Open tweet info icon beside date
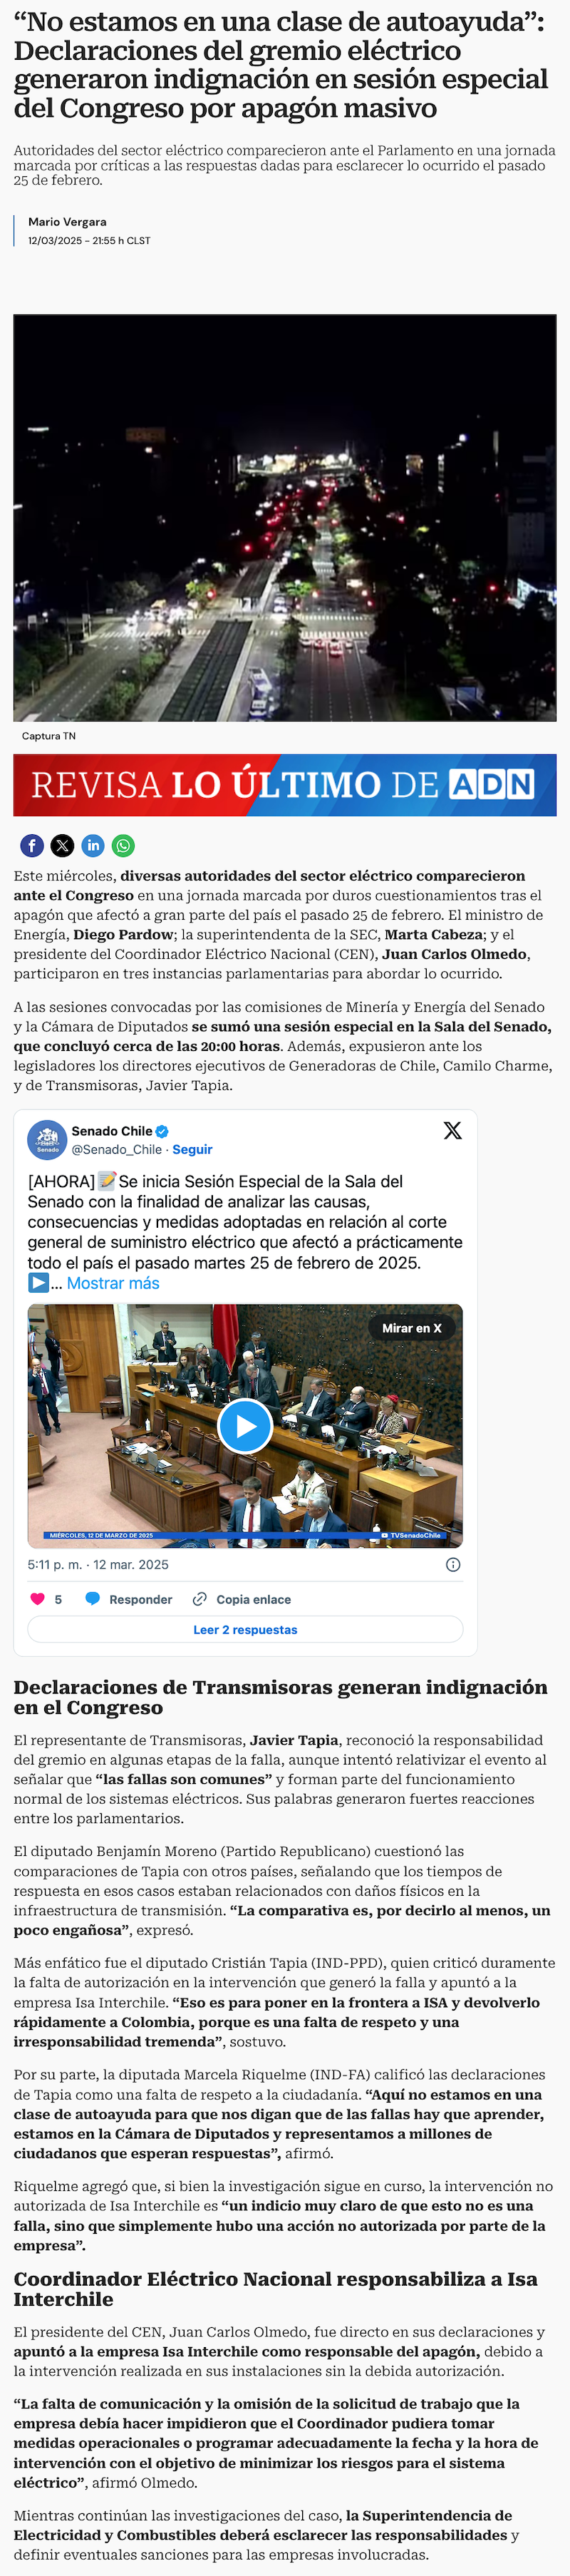Viewport: 570px width, 2576px height. pos(453,1565)
